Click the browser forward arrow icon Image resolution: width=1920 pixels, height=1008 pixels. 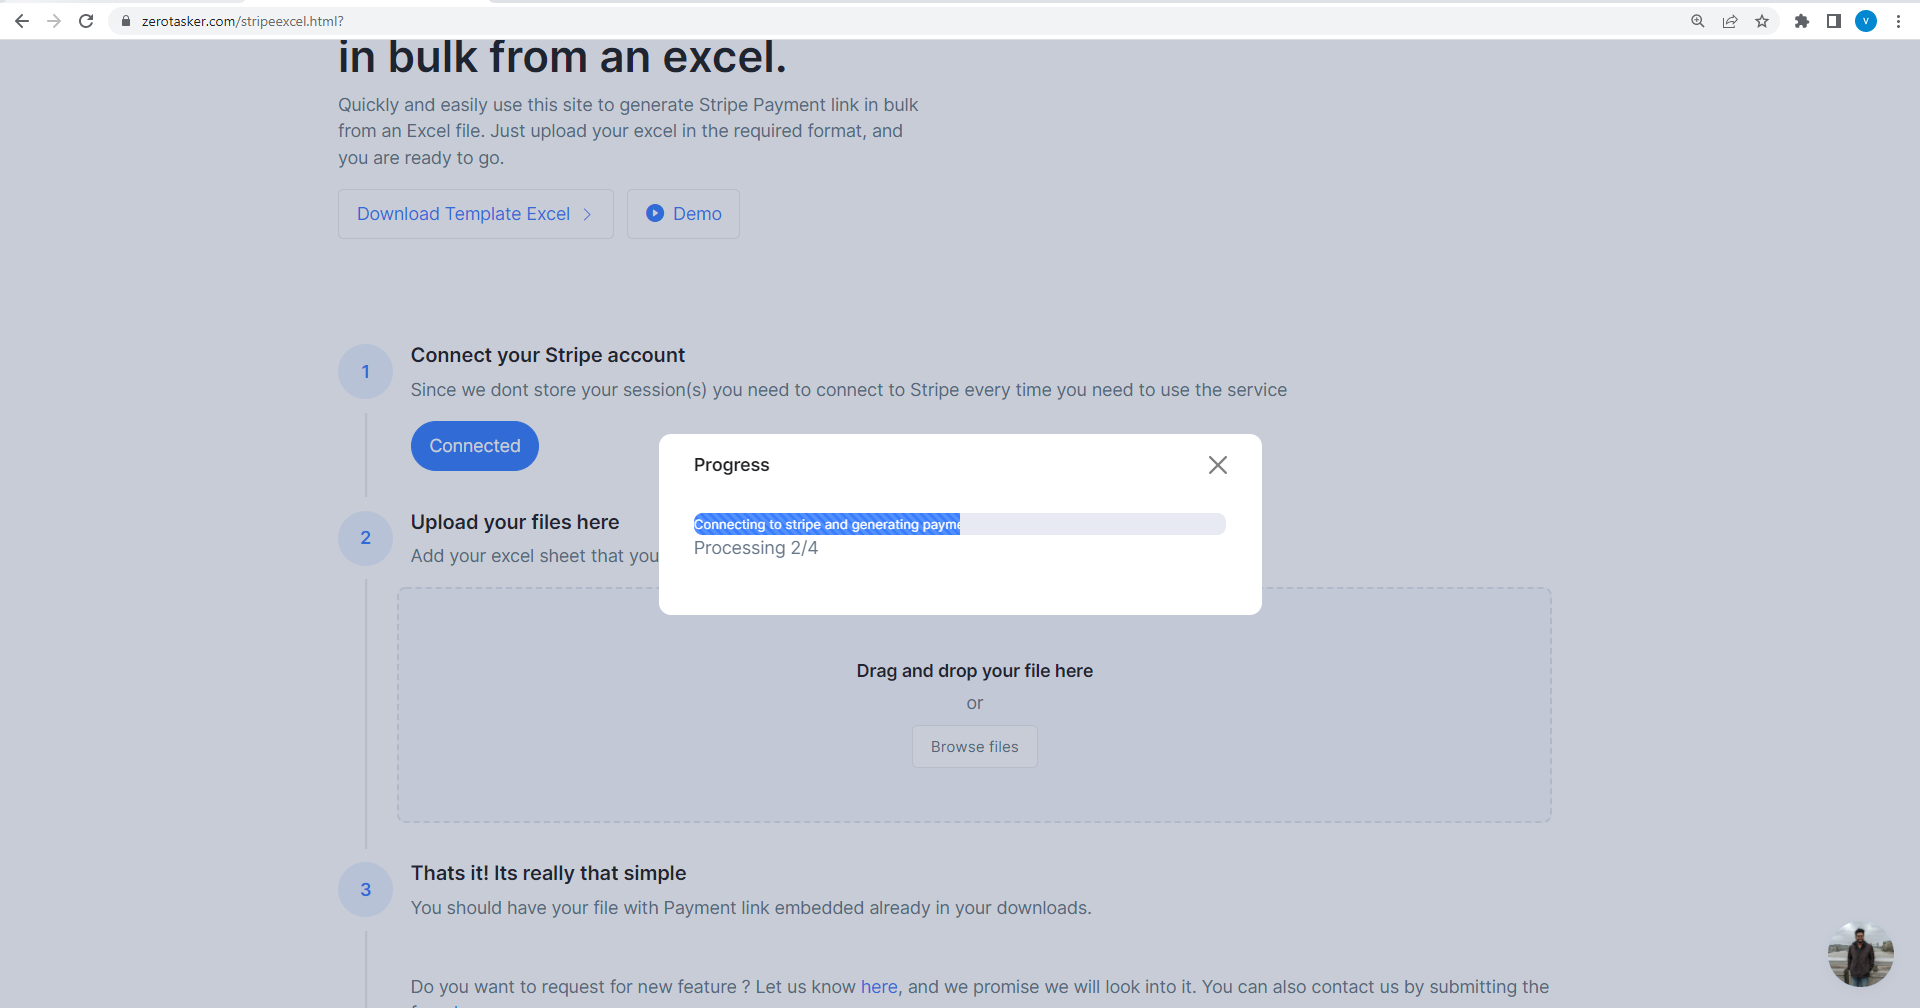pyautogui.click(x=54, y=20)
